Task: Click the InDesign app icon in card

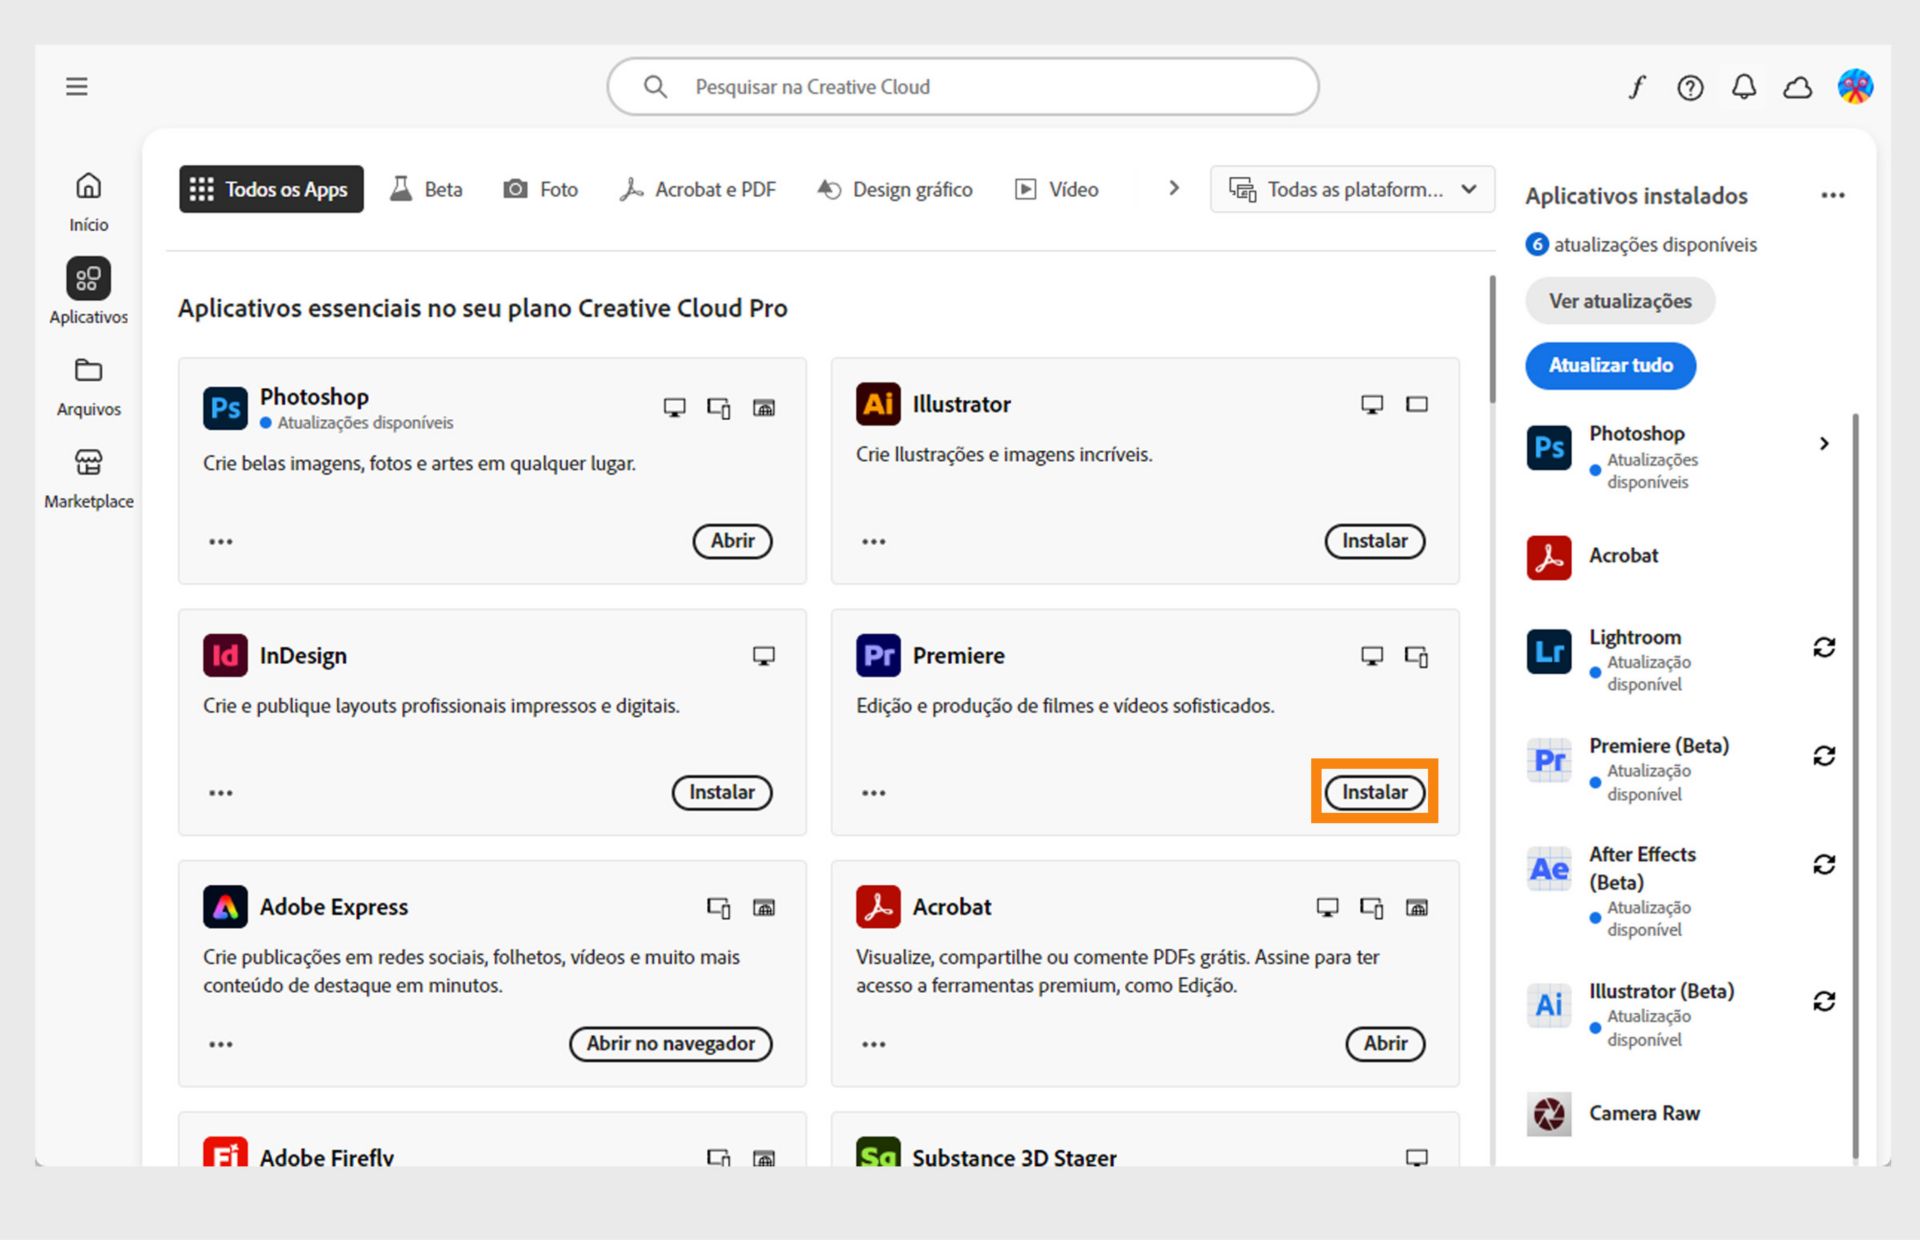Action: [x=225, y=656]
